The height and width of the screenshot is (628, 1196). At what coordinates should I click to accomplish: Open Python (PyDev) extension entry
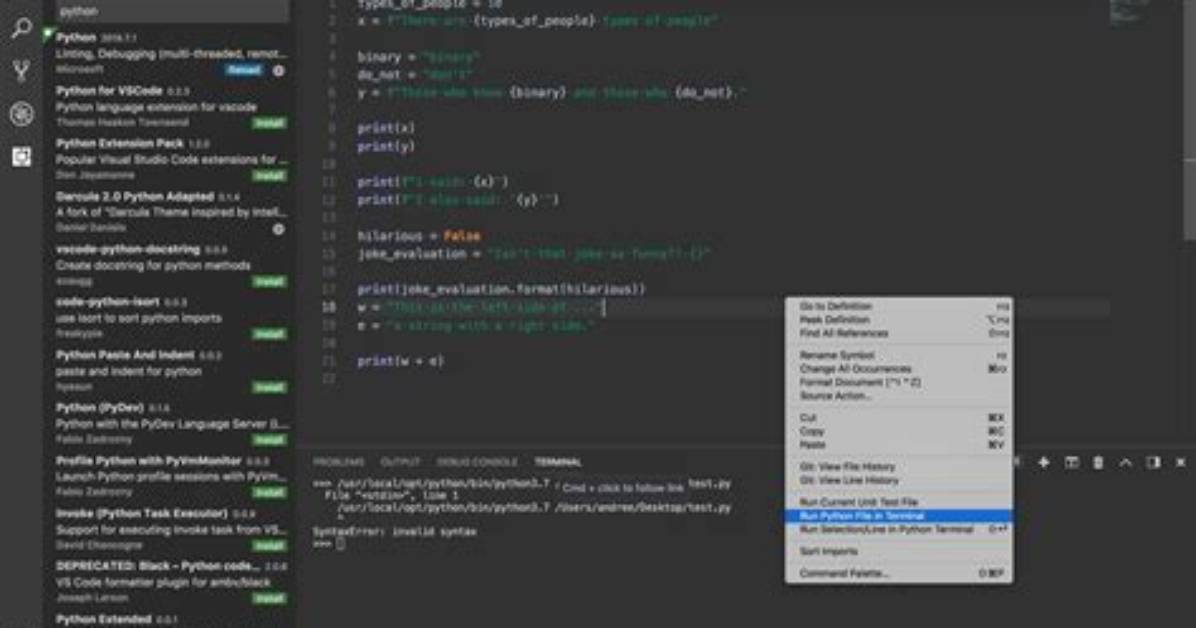[x=171, y=423]
